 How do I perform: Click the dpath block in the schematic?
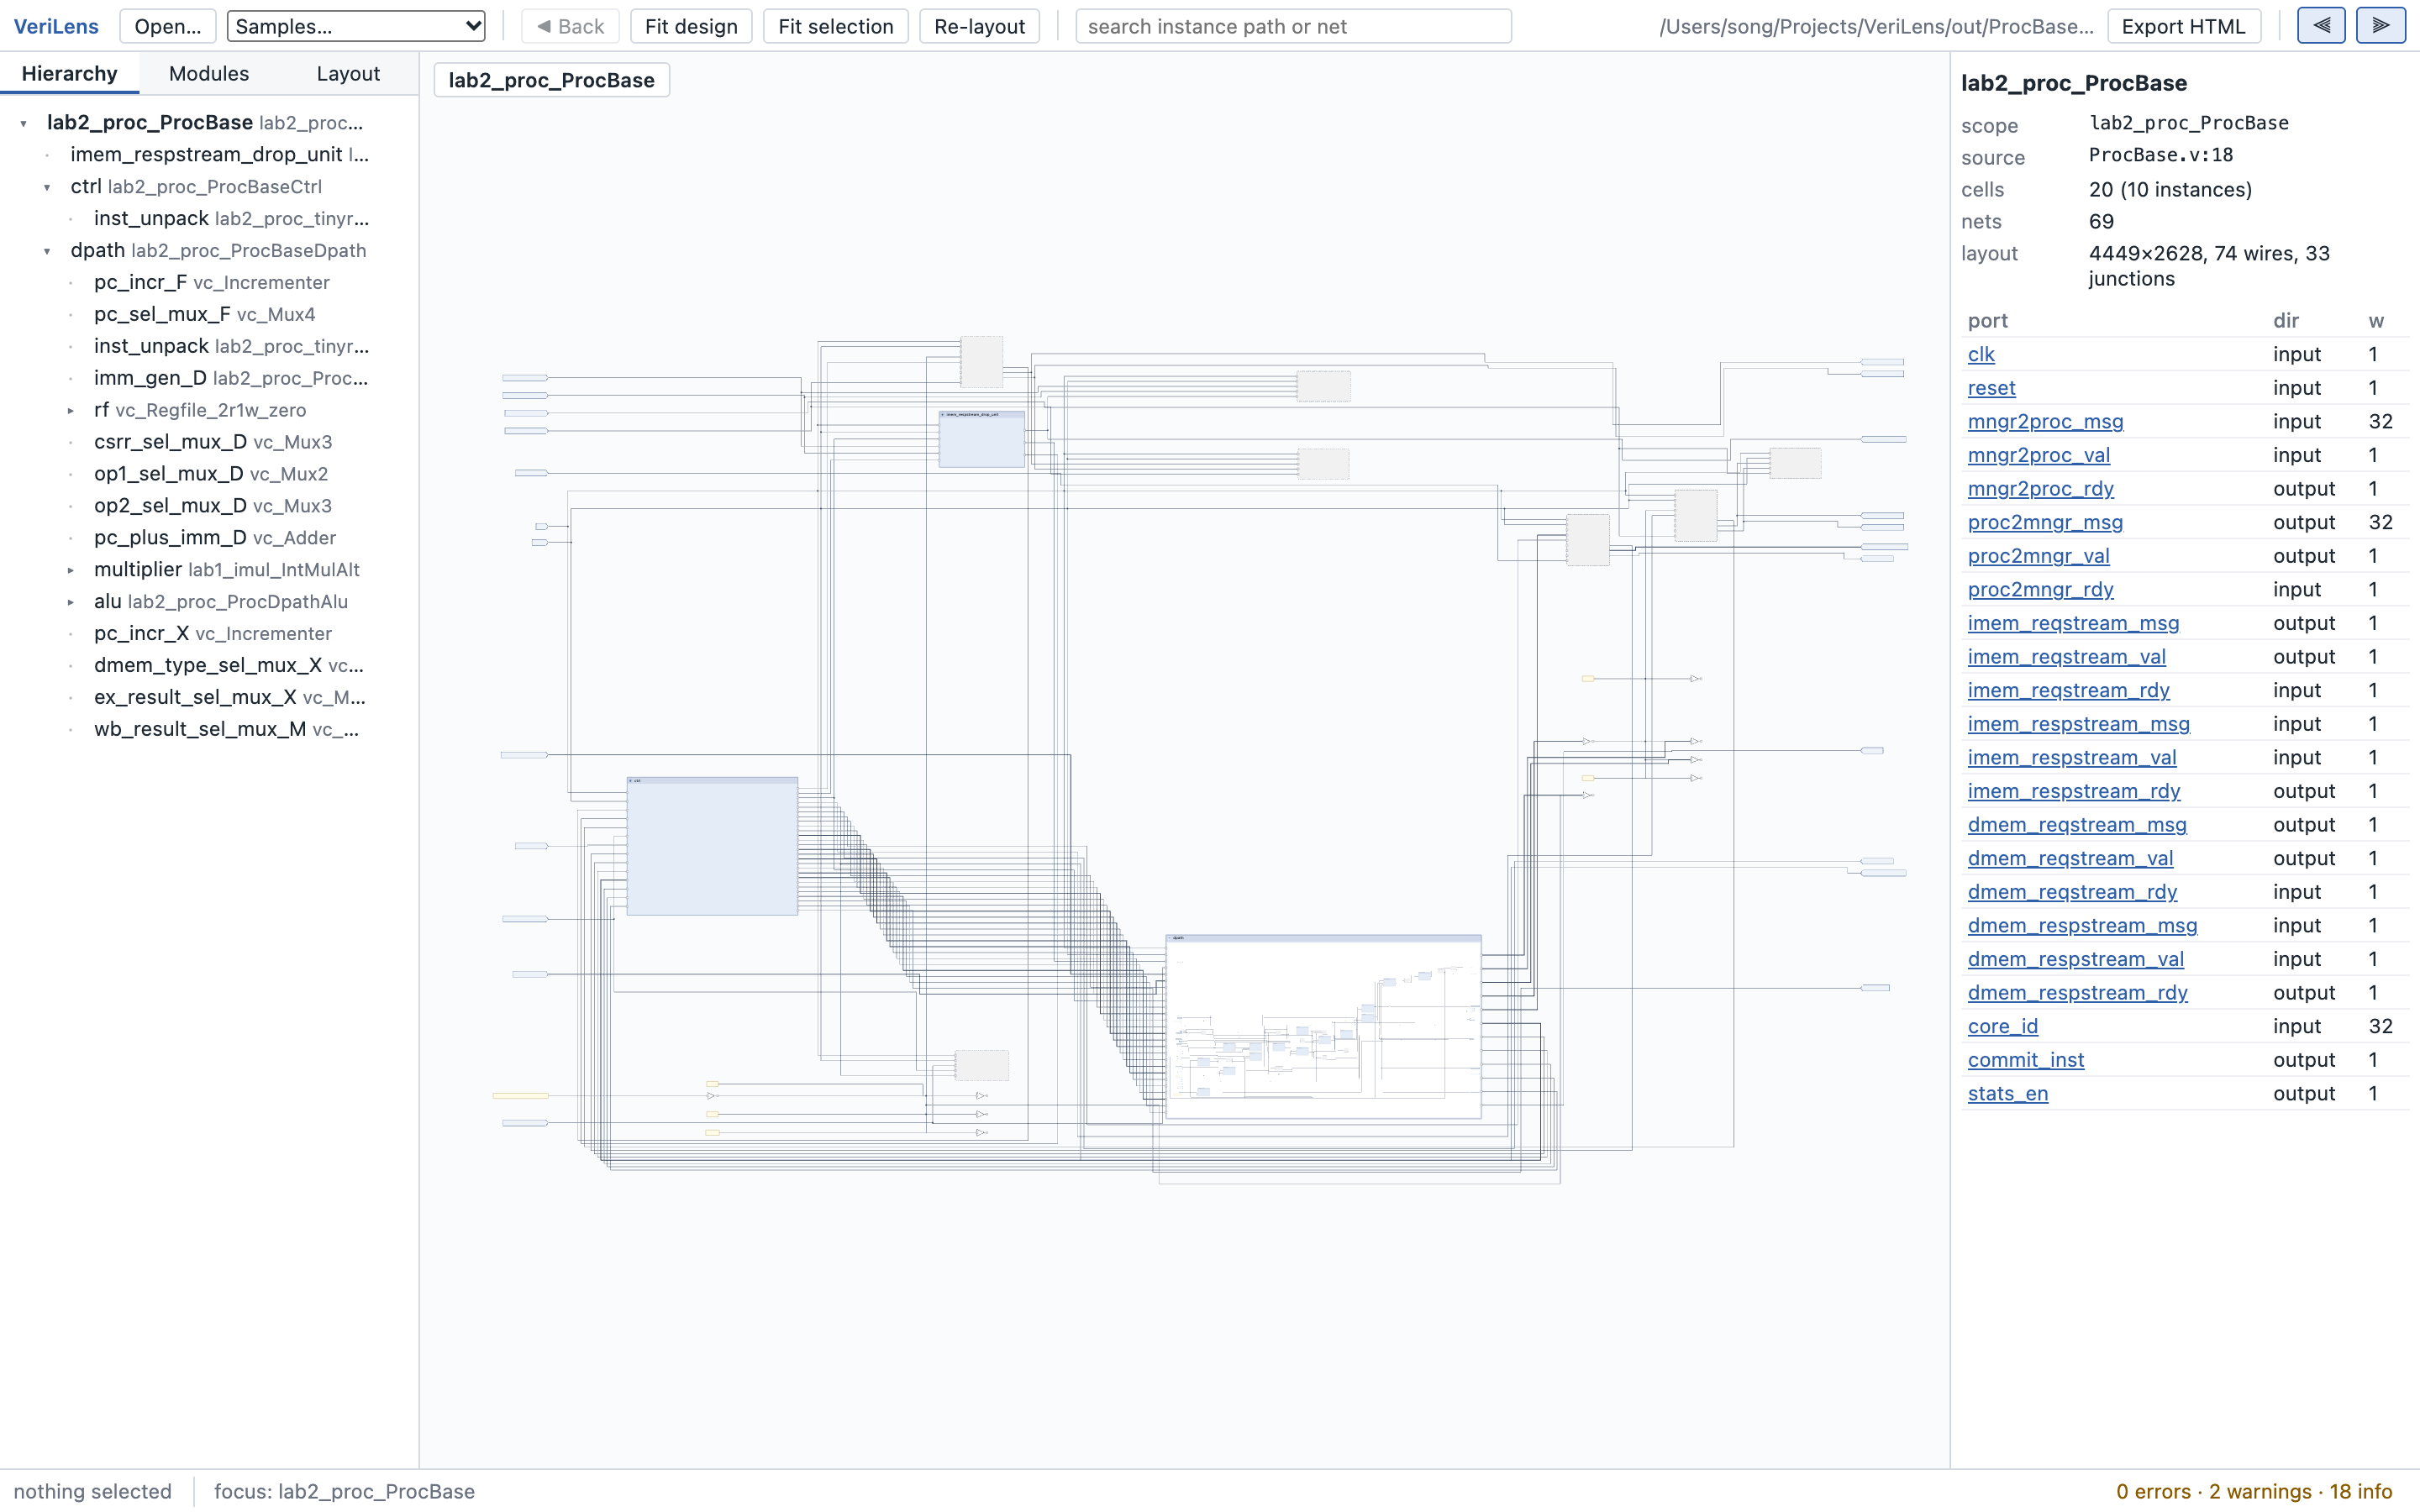(1323, 1027)
